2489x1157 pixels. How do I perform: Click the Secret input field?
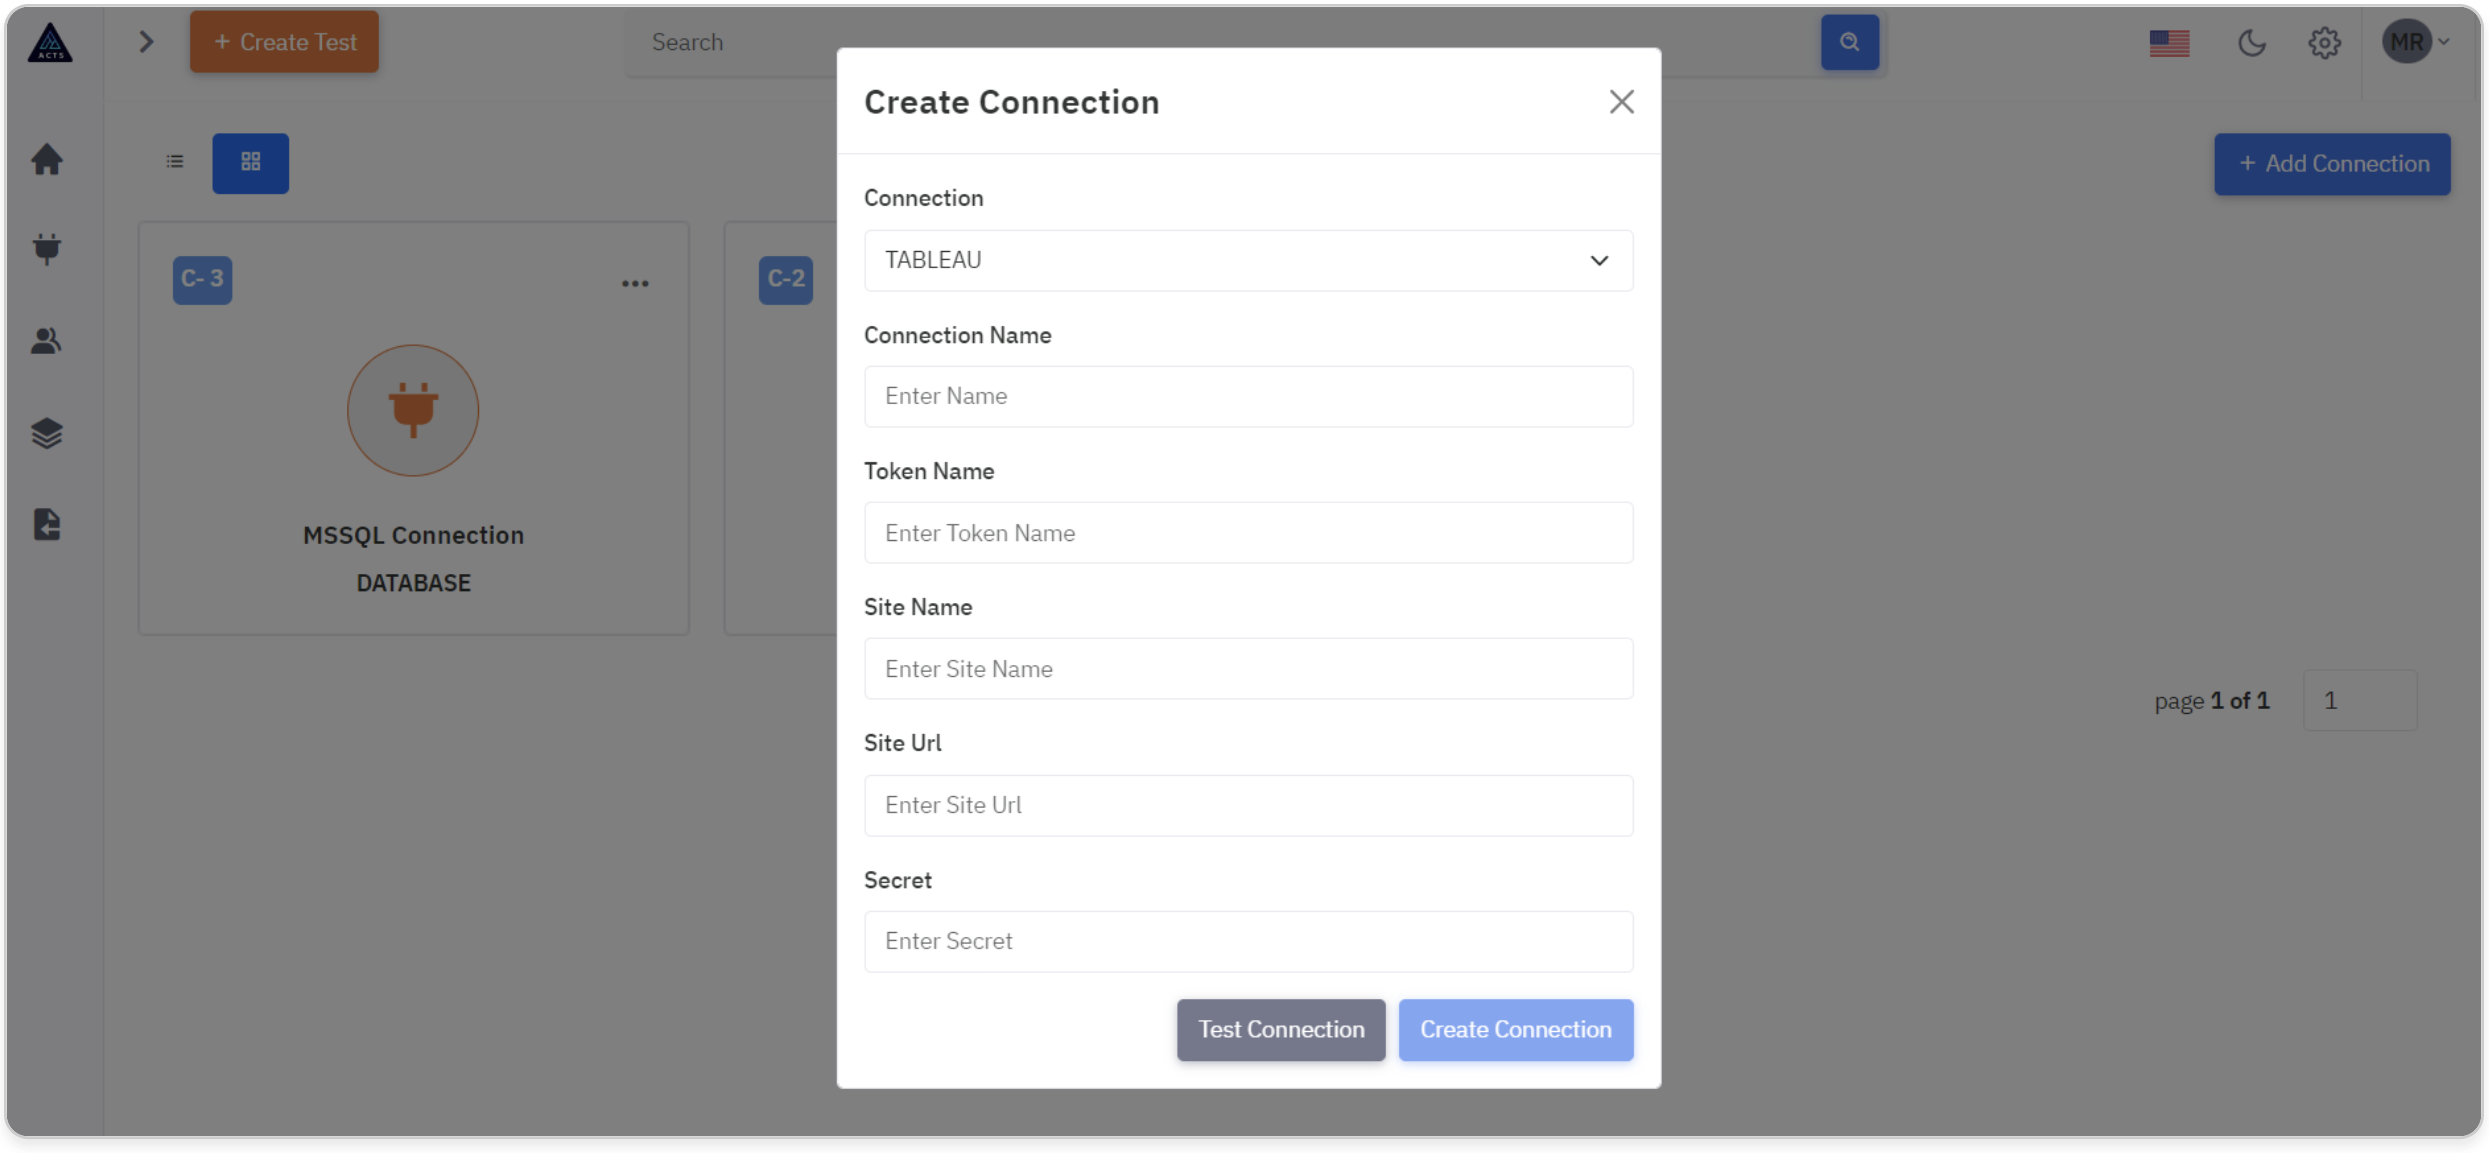[1248, 941]
